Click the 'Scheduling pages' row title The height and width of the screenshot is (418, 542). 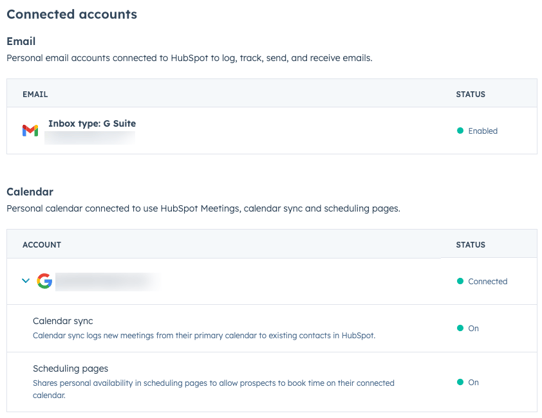click(71, 369)
